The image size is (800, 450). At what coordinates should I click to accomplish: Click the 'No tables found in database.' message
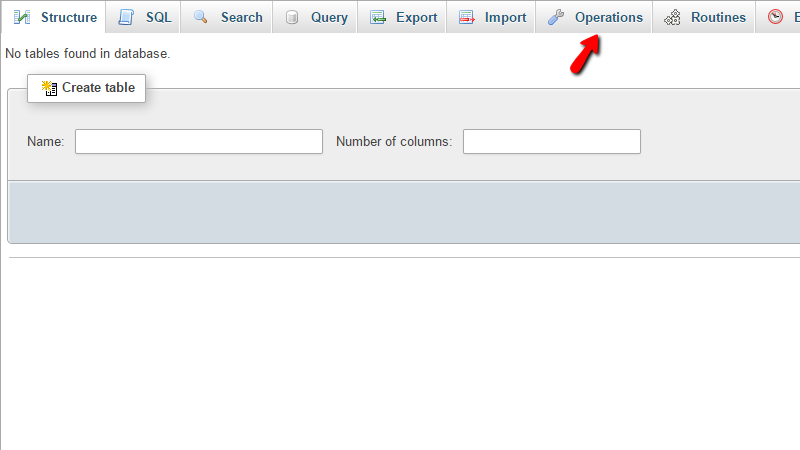click(87, 54)
